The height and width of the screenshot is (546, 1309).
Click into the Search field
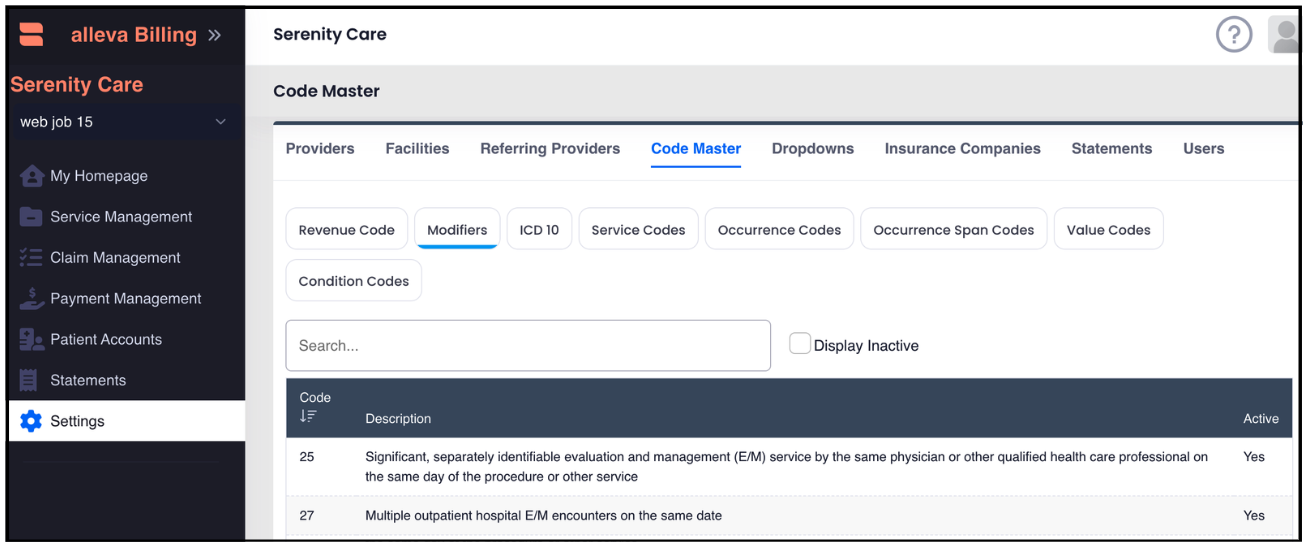point(527,346)
